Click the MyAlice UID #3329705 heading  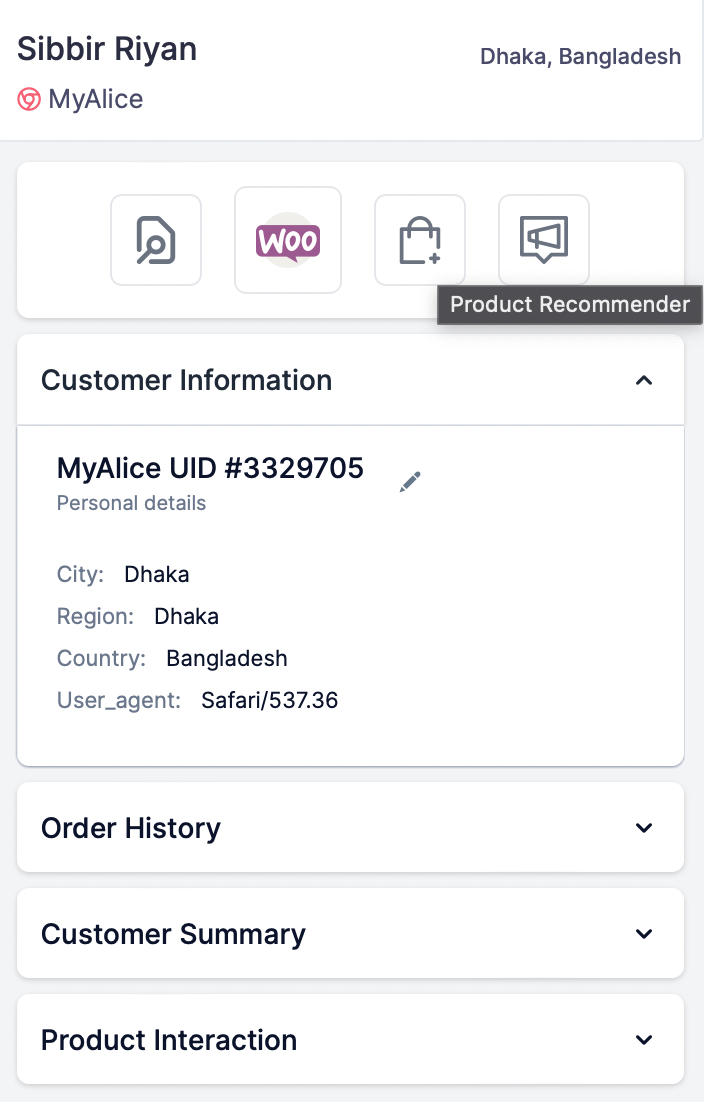[210, 468]
